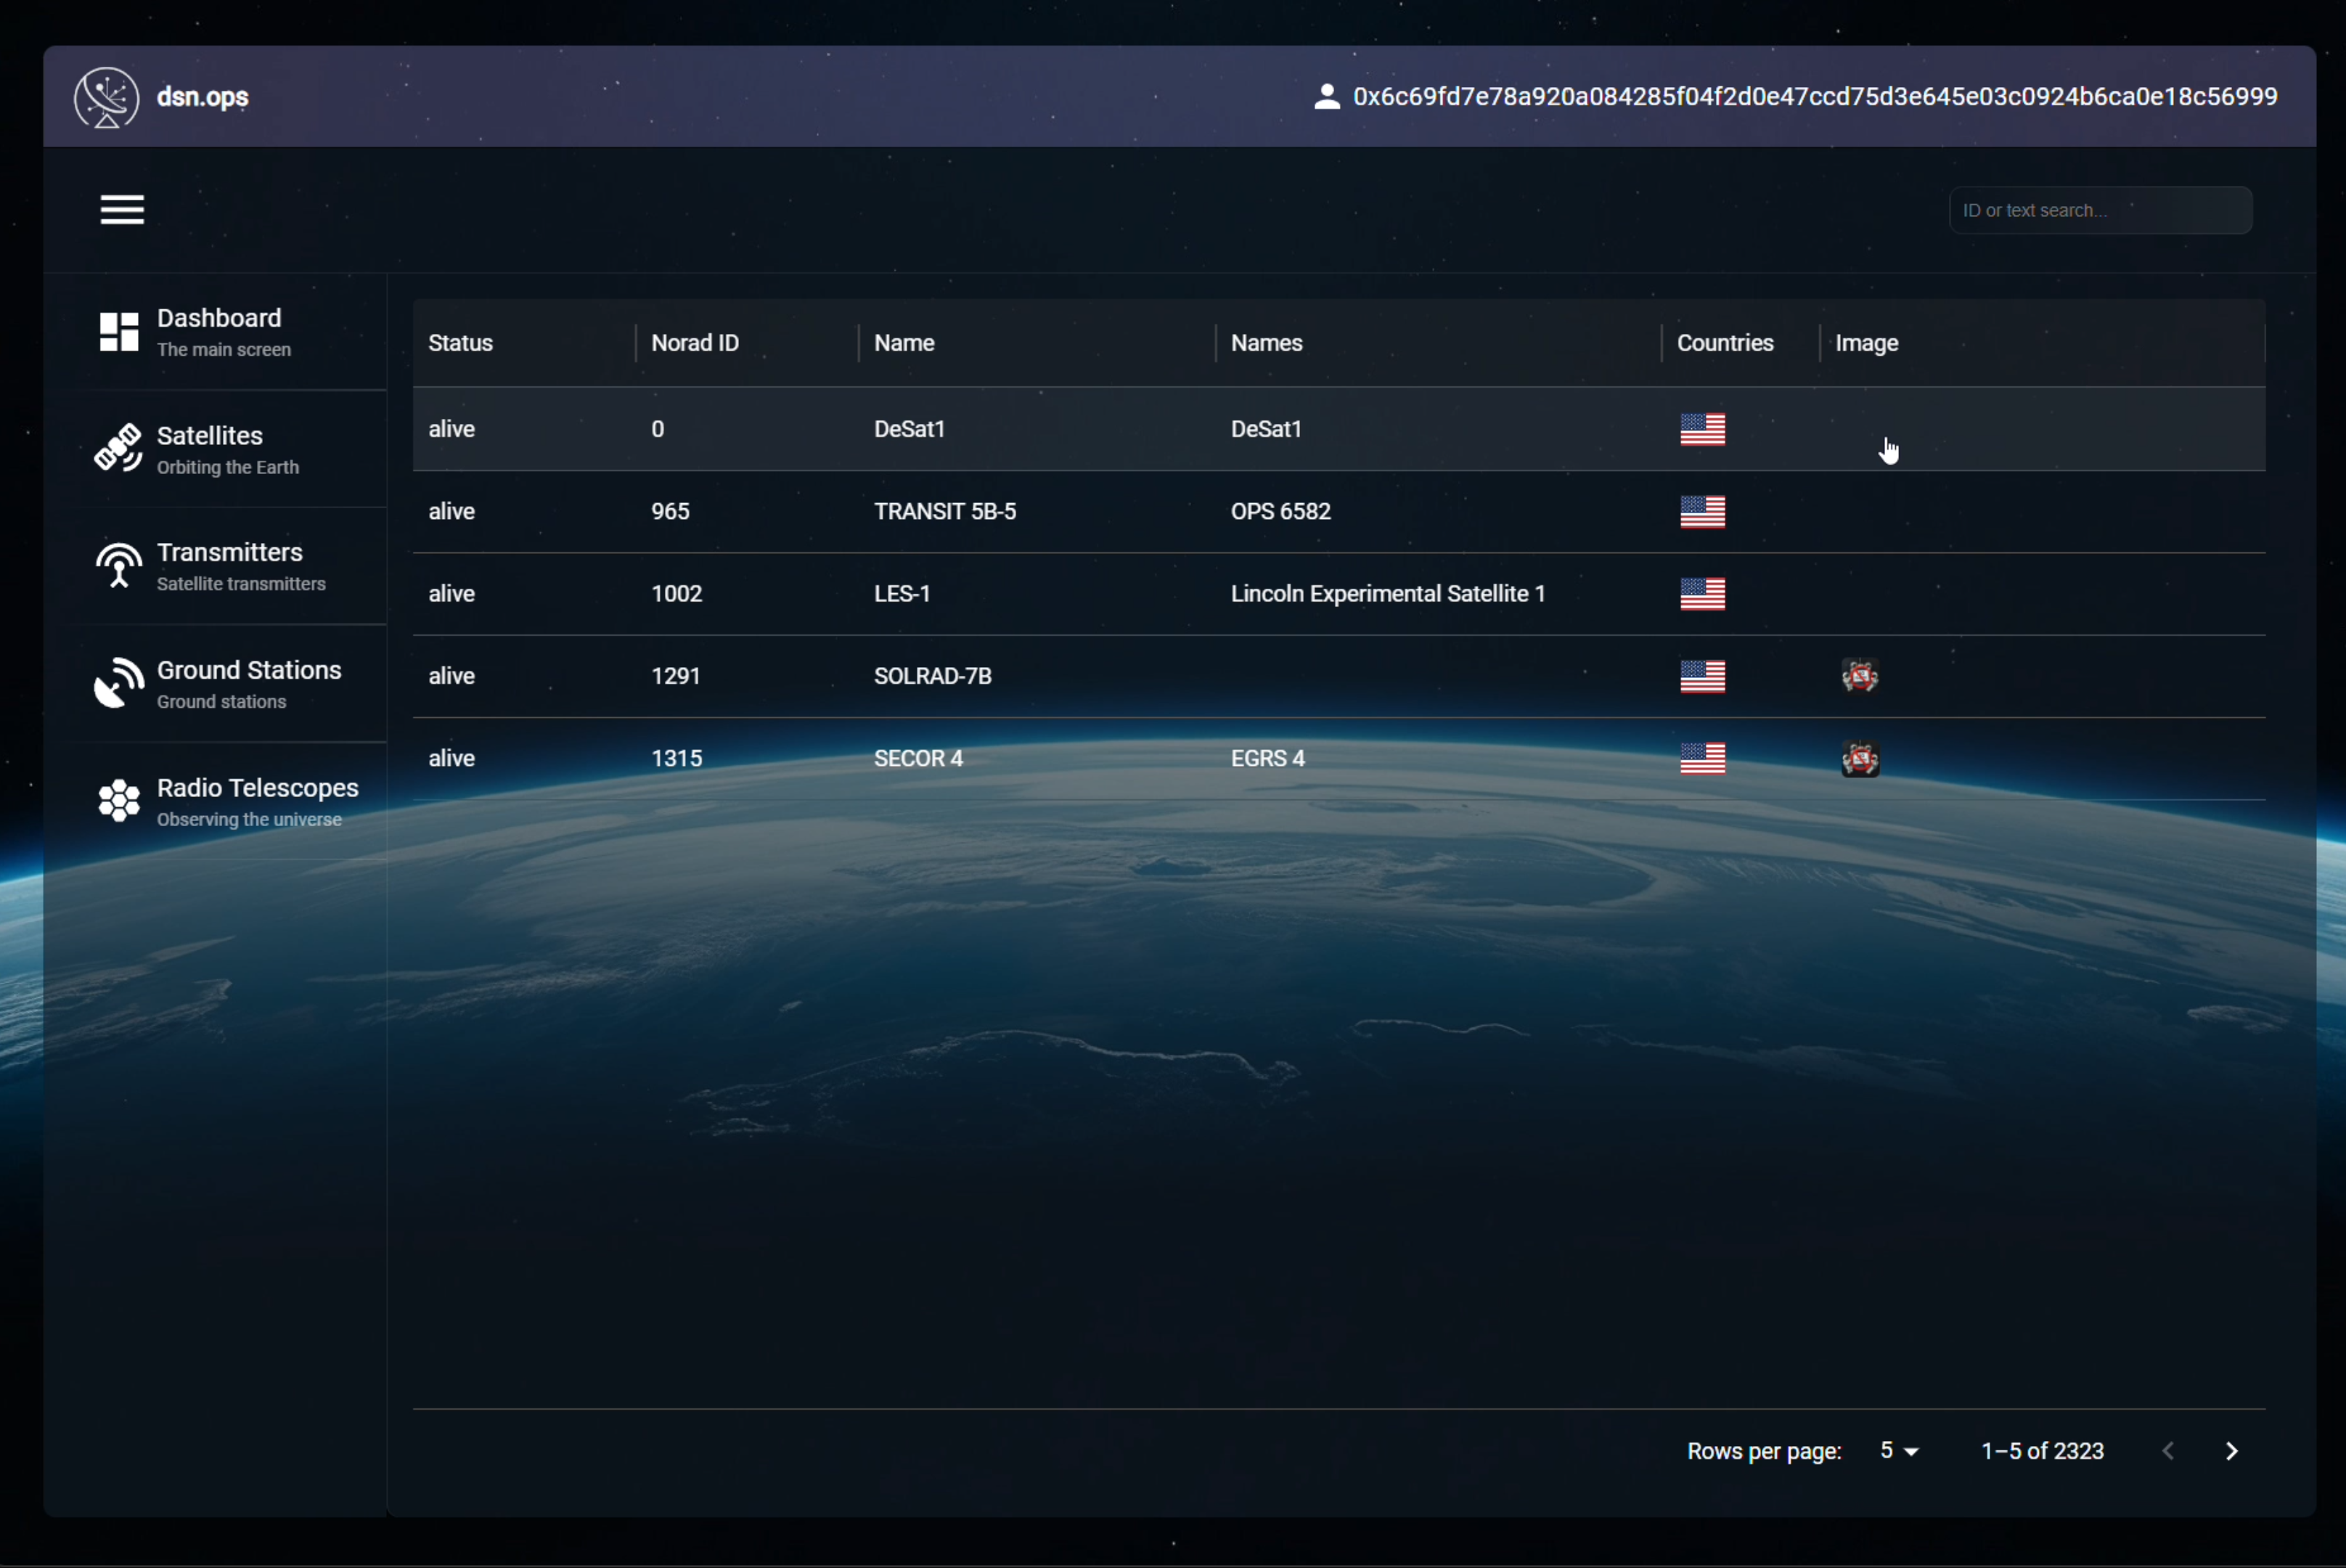Screen dimensions: 2346x1568
Task: Click the user account icon
Action: tap(1327, 97)
